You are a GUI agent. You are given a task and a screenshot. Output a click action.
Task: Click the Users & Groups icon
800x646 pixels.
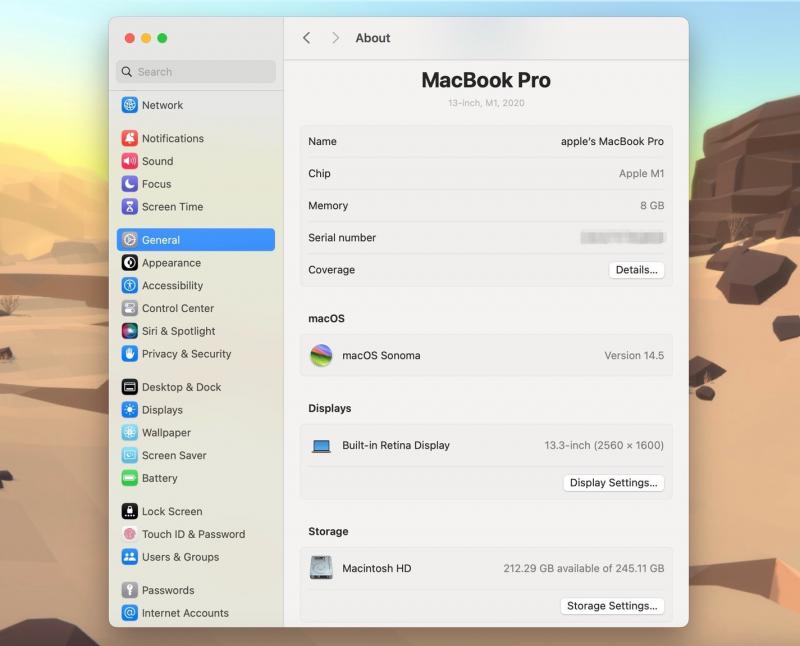(x=130, y=557)
